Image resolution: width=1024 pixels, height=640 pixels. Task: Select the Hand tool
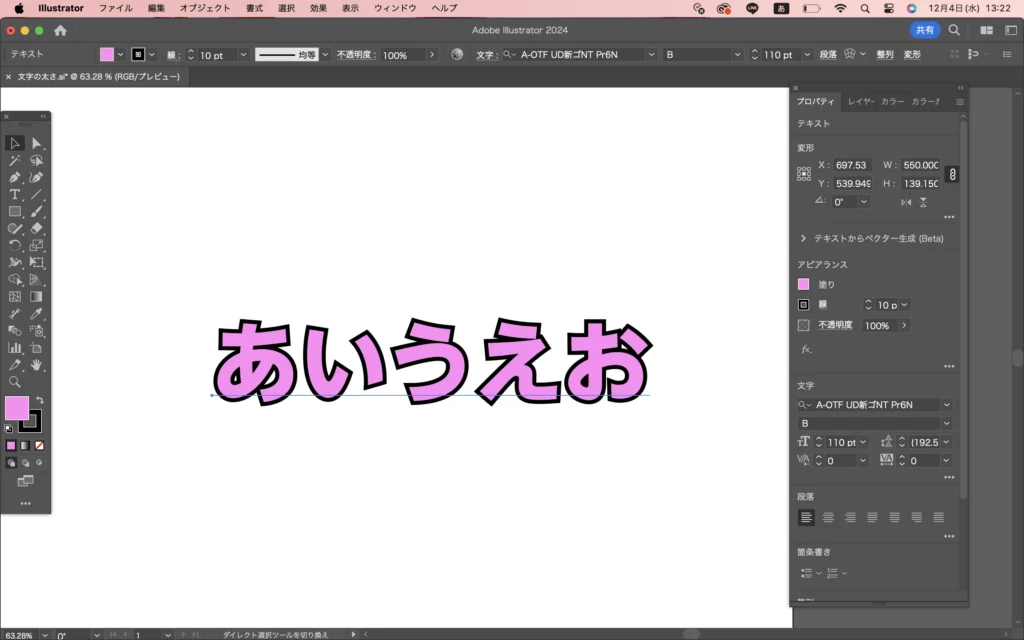tap(36, 365)
